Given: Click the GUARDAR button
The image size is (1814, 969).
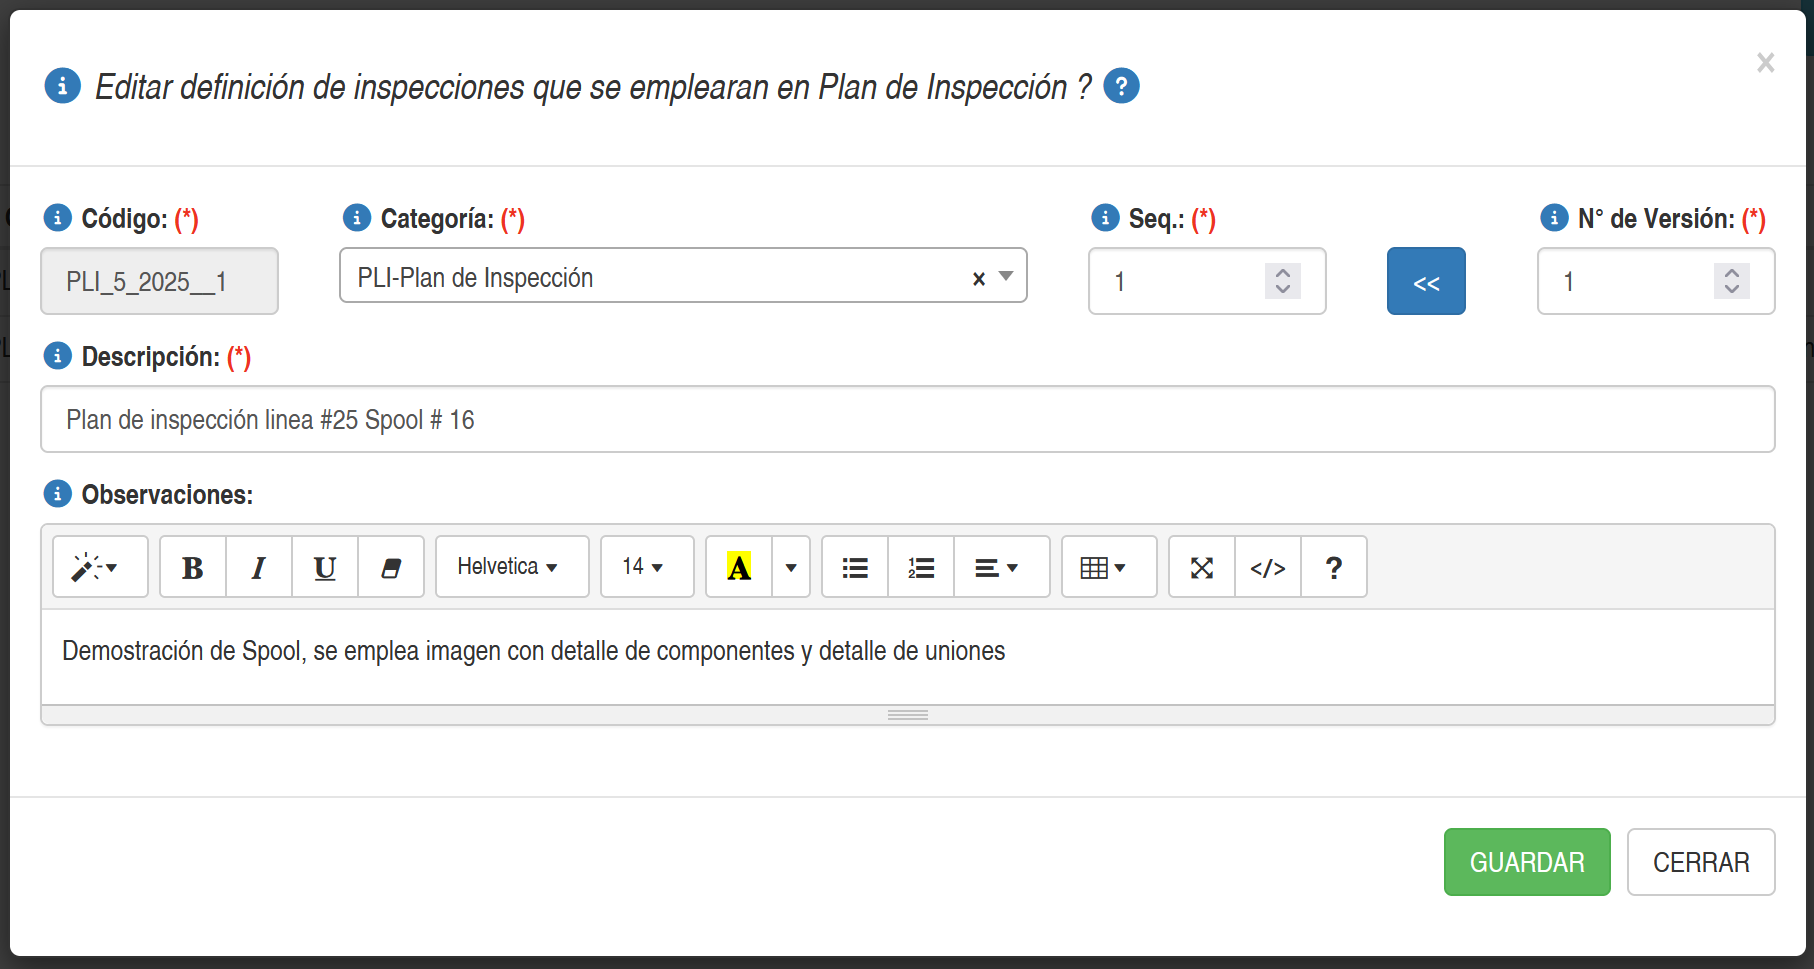Looking at the screenshot, I should [x=1527, y=862].
